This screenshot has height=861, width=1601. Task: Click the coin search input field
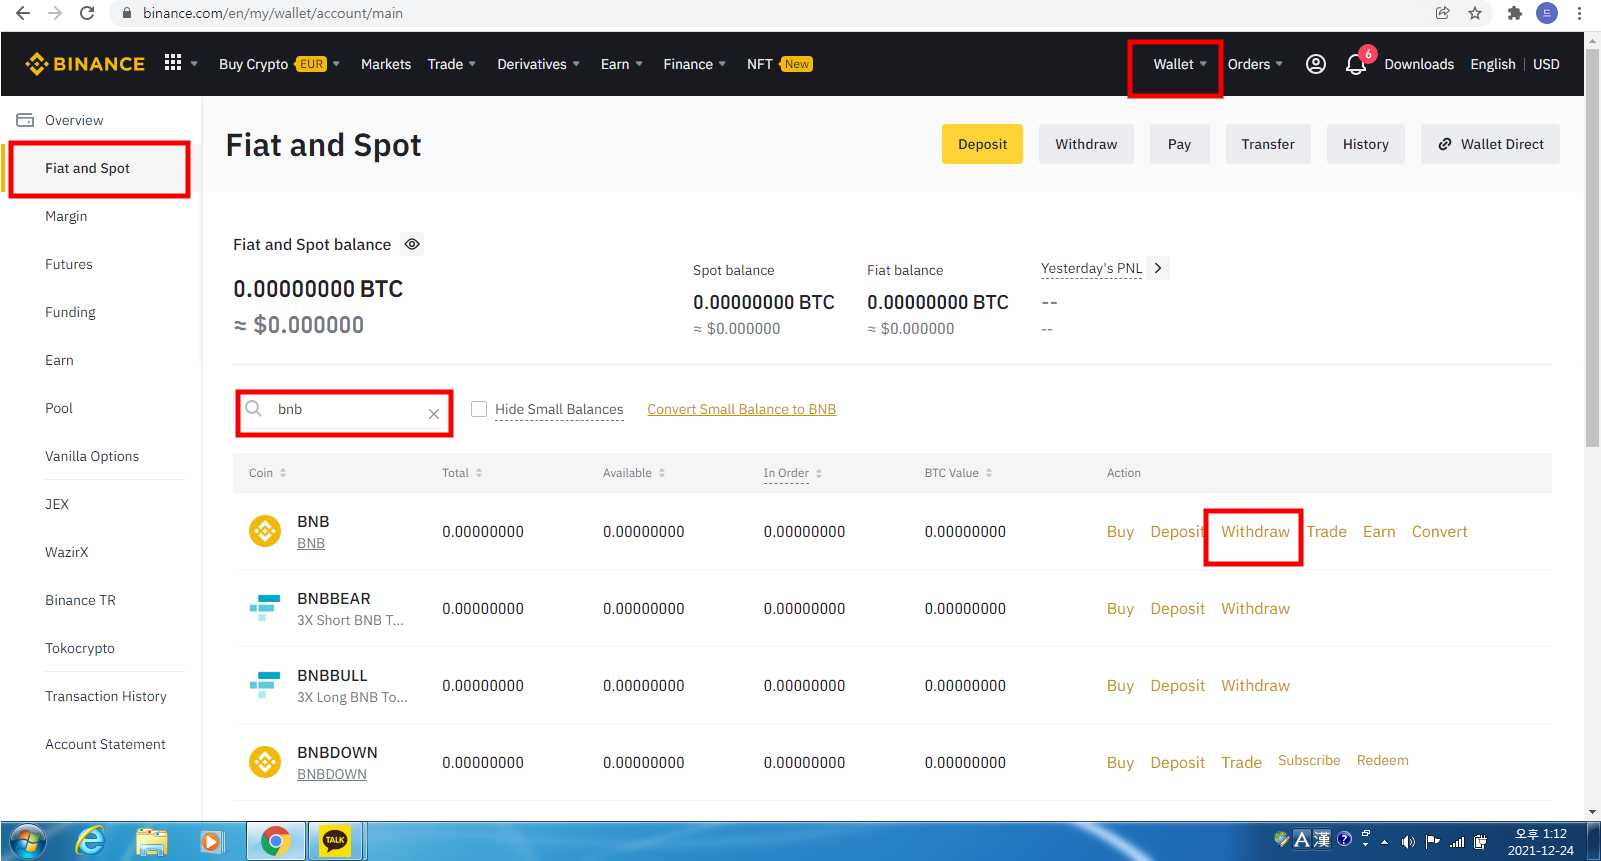[x=344, y=410]
